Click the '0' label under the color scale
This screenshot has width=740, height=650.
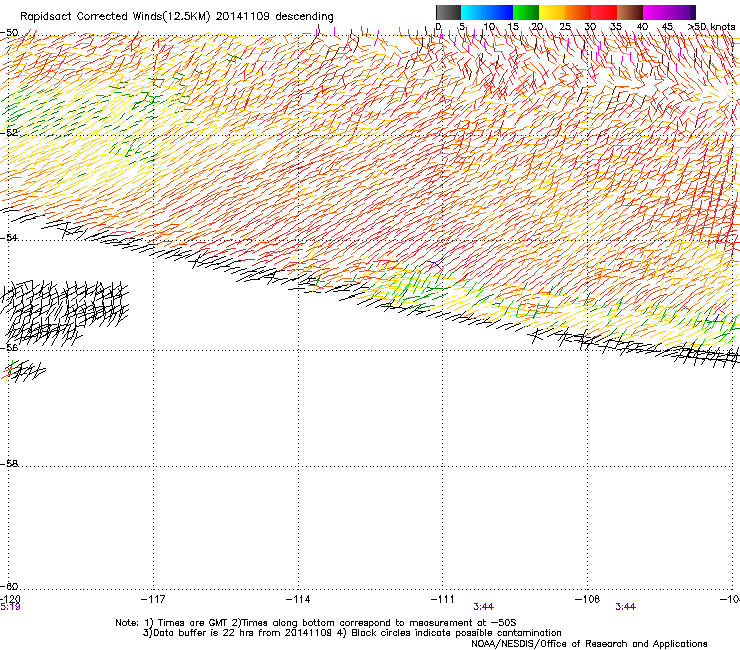click(438, 26)
